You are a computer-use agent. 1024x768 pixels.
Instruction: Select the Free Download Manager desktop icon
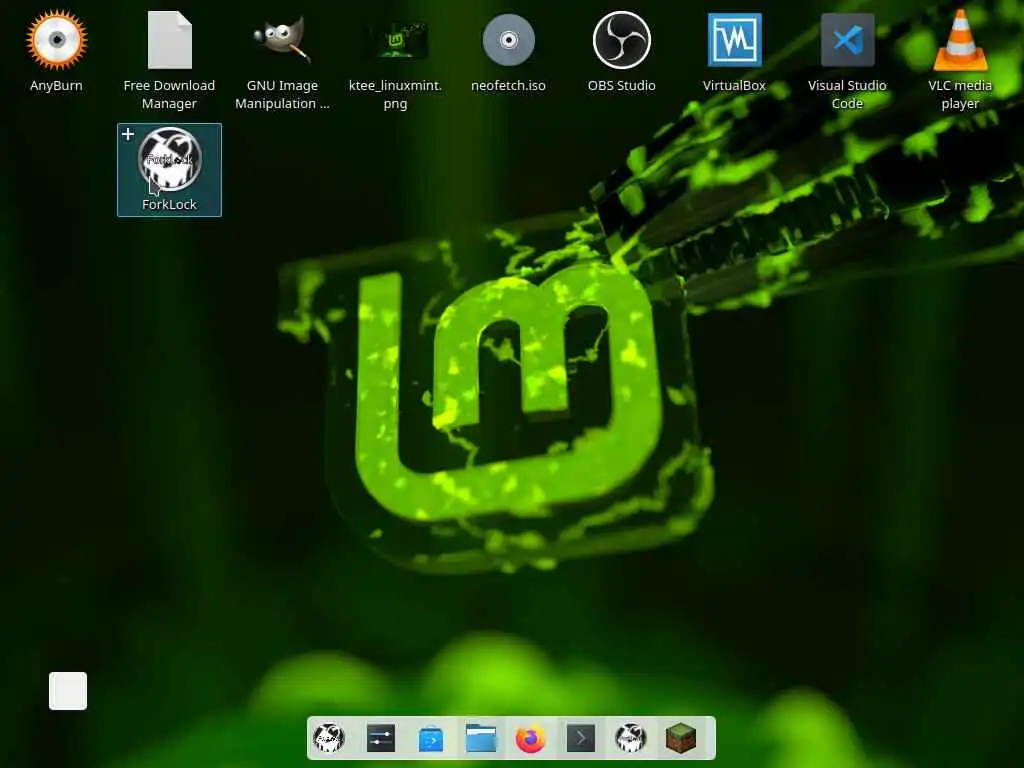click(x=169, y=40)
